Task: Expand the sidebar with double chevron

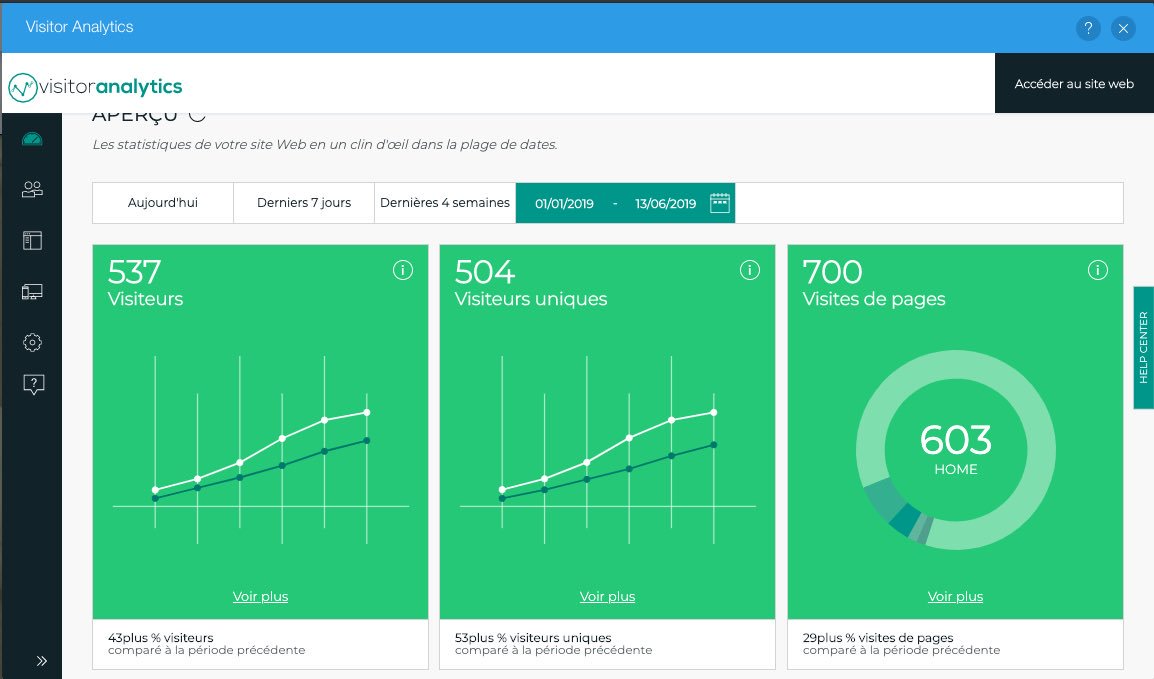Action: pyautogui.click(x=42, y=661)
